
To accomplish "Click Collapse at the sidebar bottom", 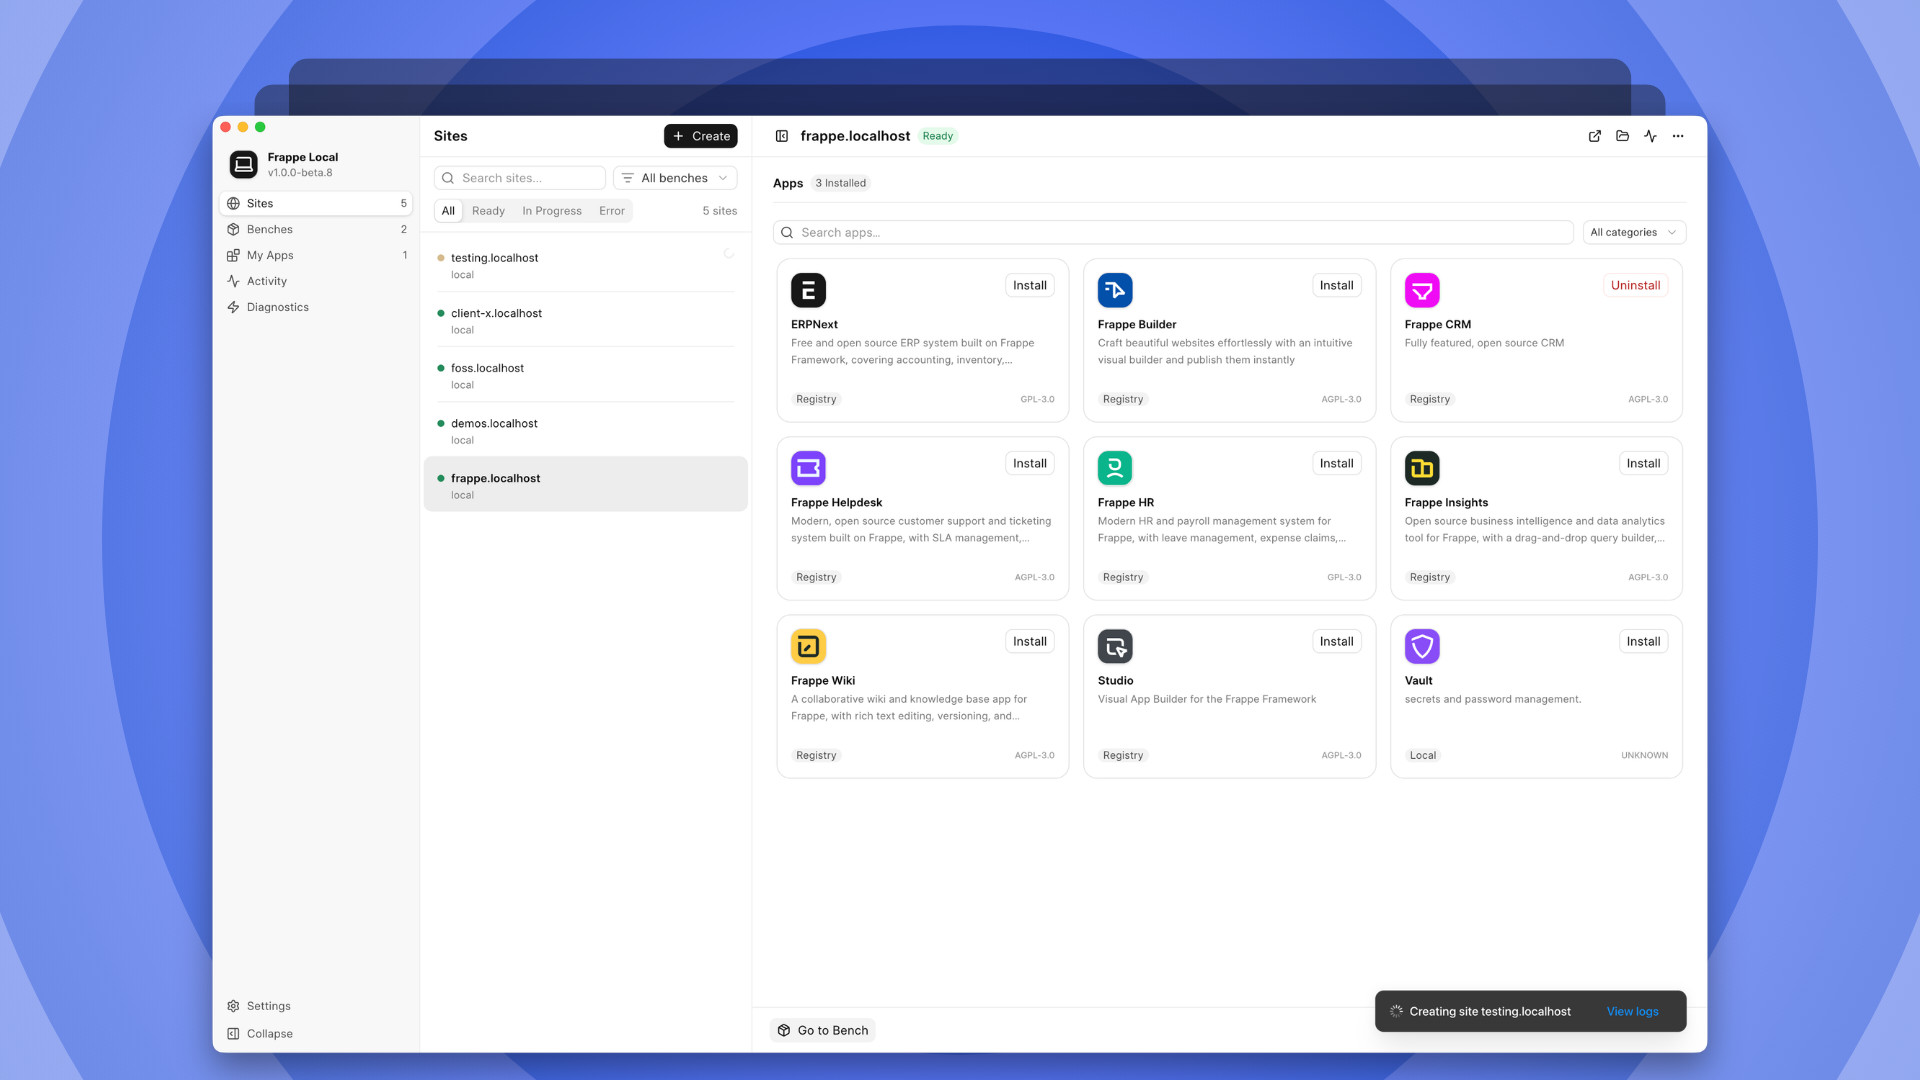I will click(316, 1034).
